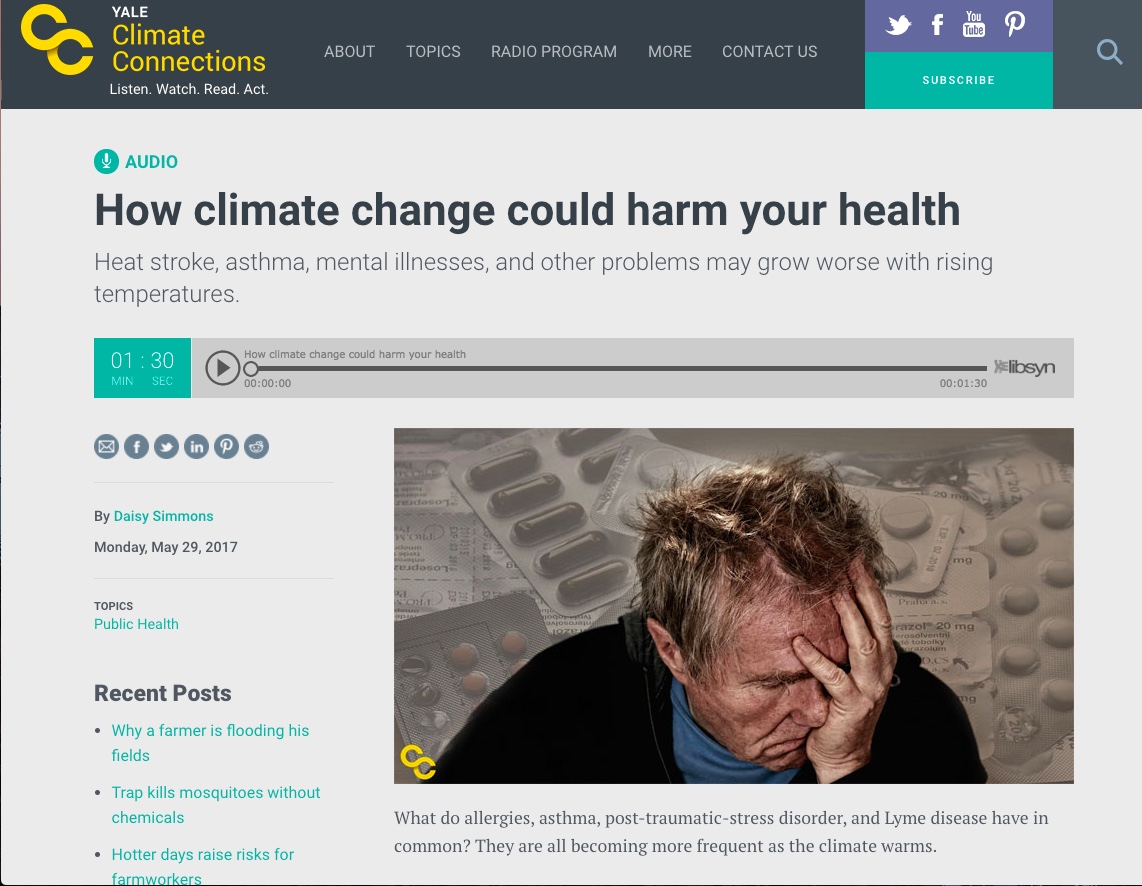This screenshot has width=1142, height=886.
Task: Share article via email icon
Action: 106,446
